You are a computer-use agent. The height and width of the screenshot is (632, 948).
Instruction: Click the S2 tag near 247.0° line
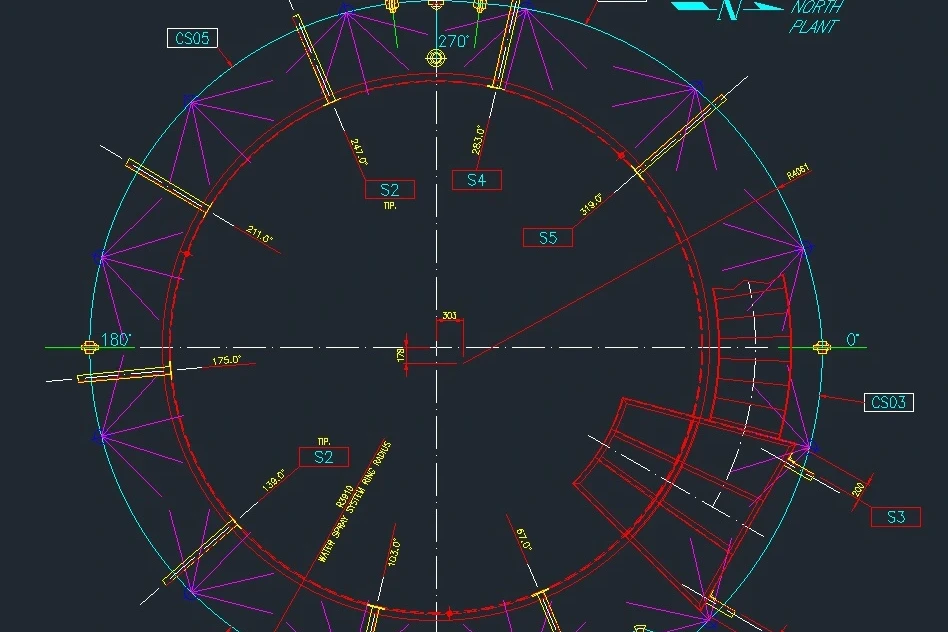pos(389,190)
